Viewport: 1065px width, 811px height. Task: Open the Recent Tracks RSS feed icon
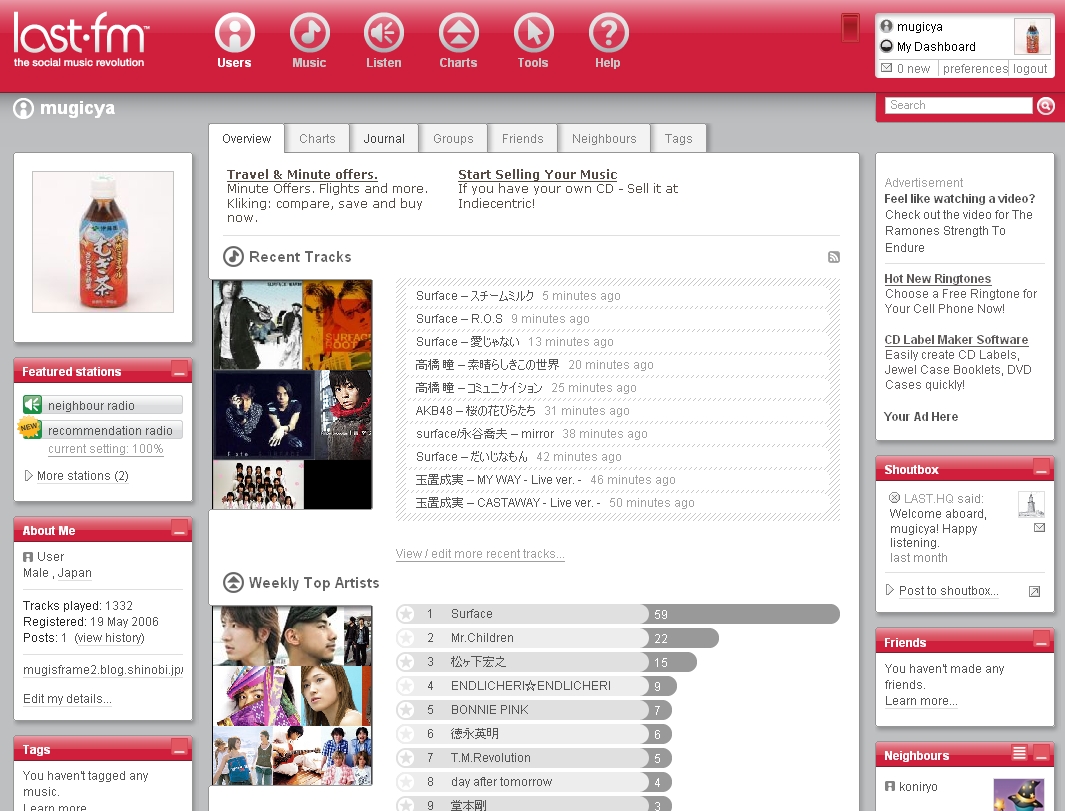pos(834,257)
